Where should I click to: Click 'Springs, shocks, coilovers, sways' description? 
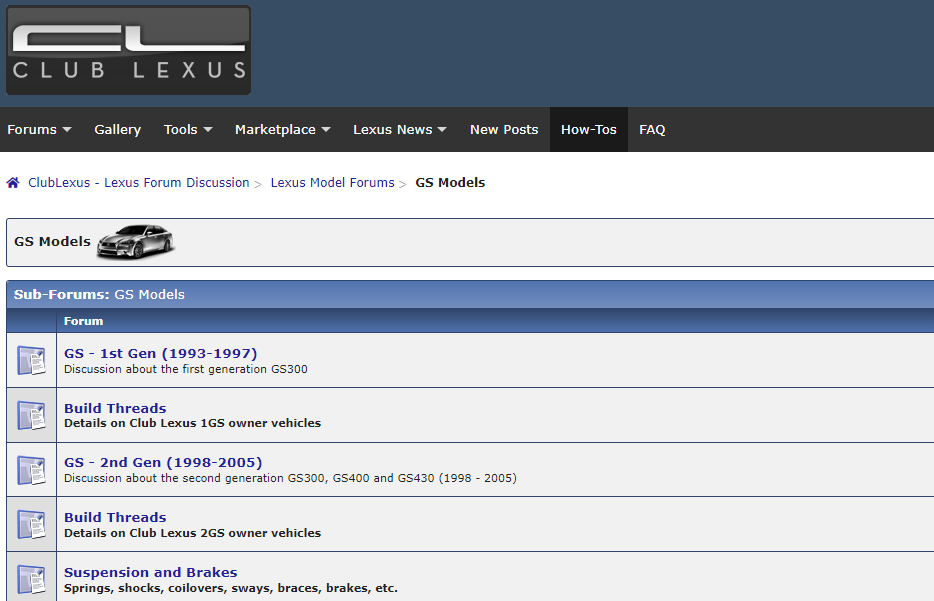point(231,588)
